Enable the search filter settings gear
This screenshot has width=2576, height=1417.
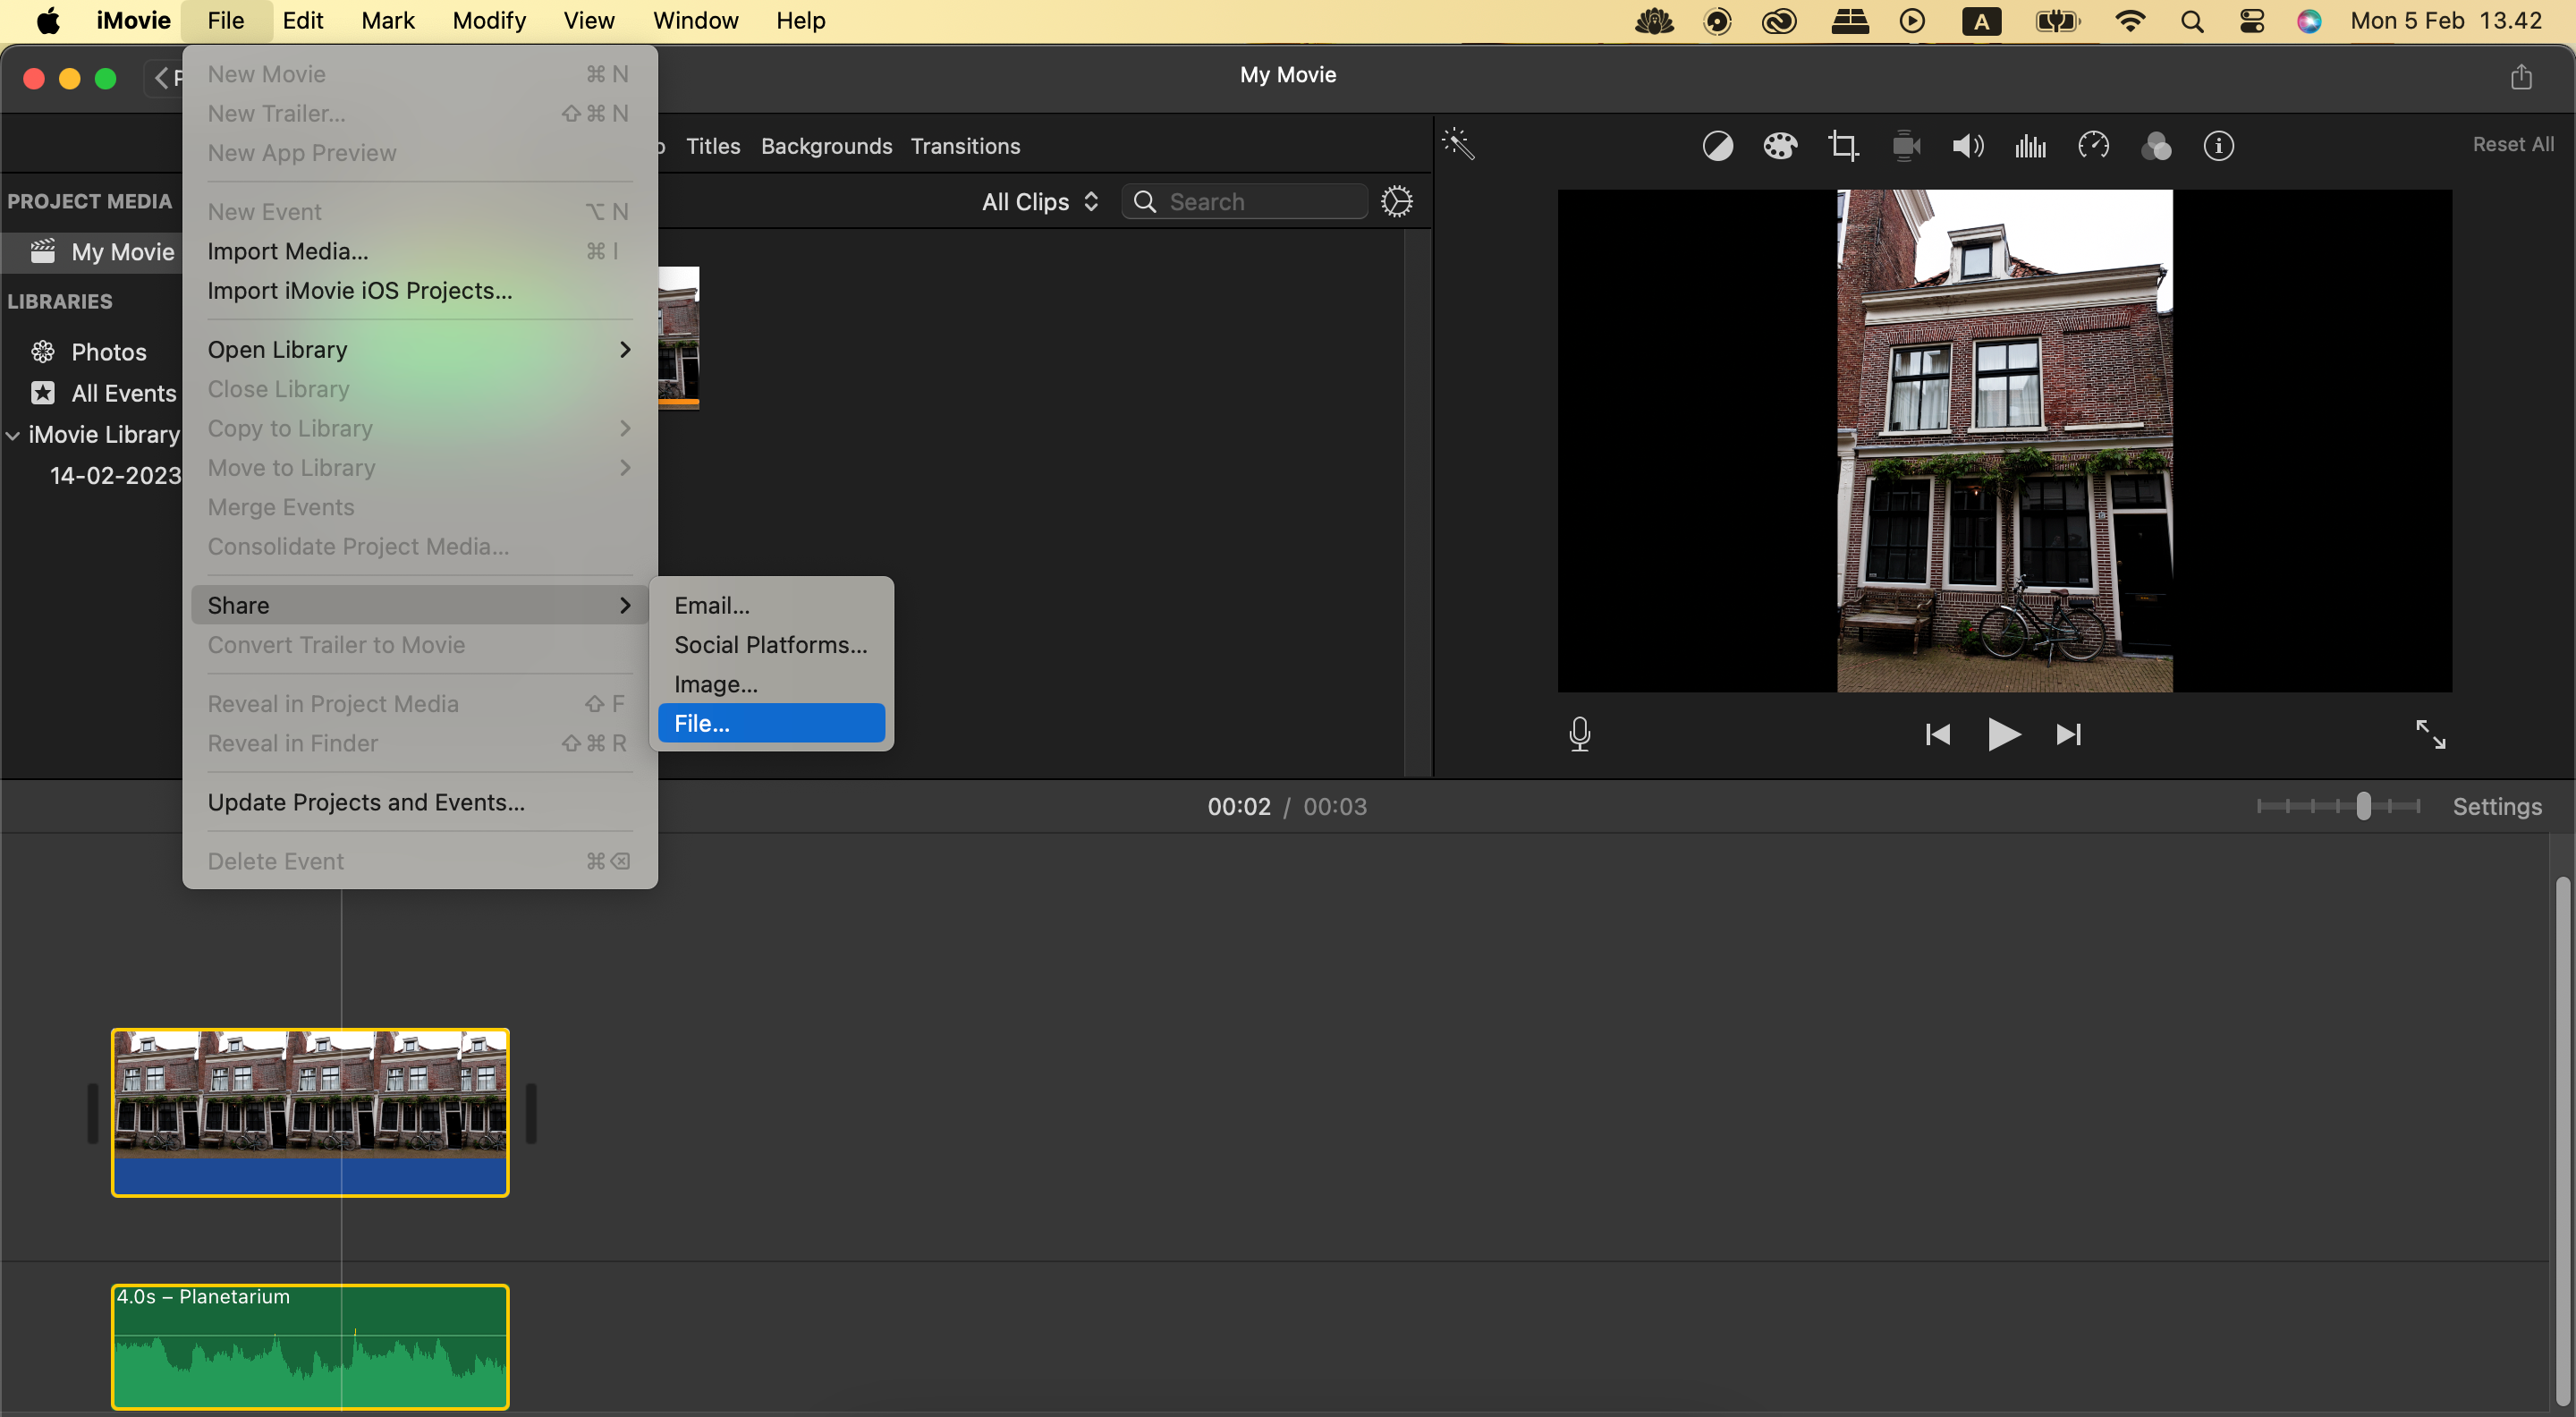[1396, 201]
